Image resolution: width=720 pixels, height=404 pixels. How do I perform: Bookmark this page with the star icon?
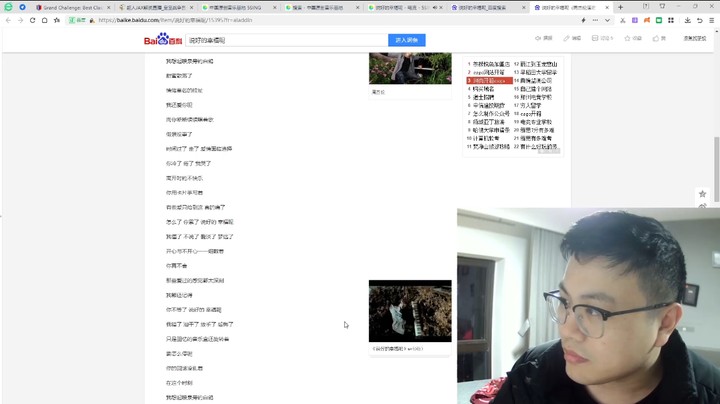point(56,20)
